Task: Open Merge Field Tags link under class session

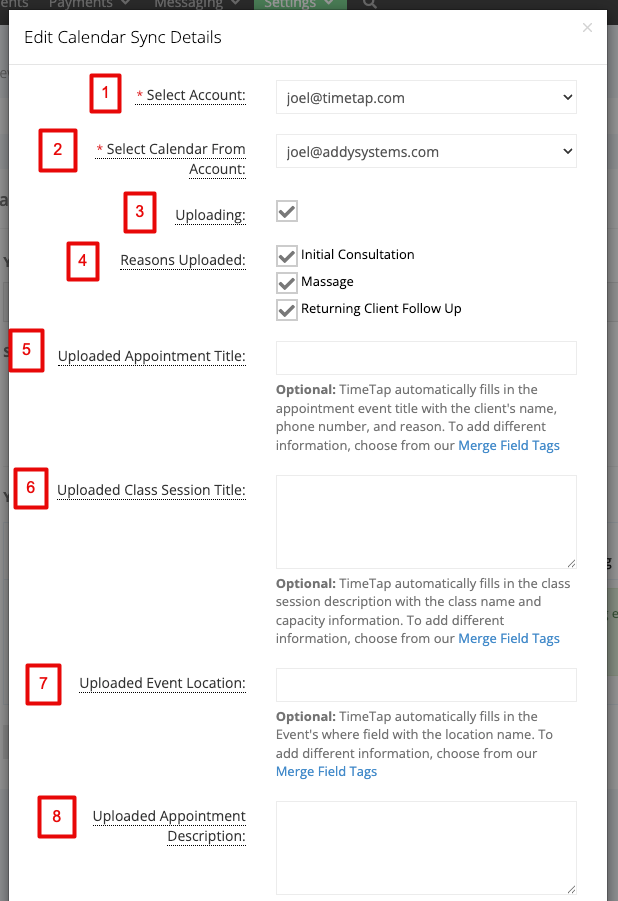Action: [509, 638]
